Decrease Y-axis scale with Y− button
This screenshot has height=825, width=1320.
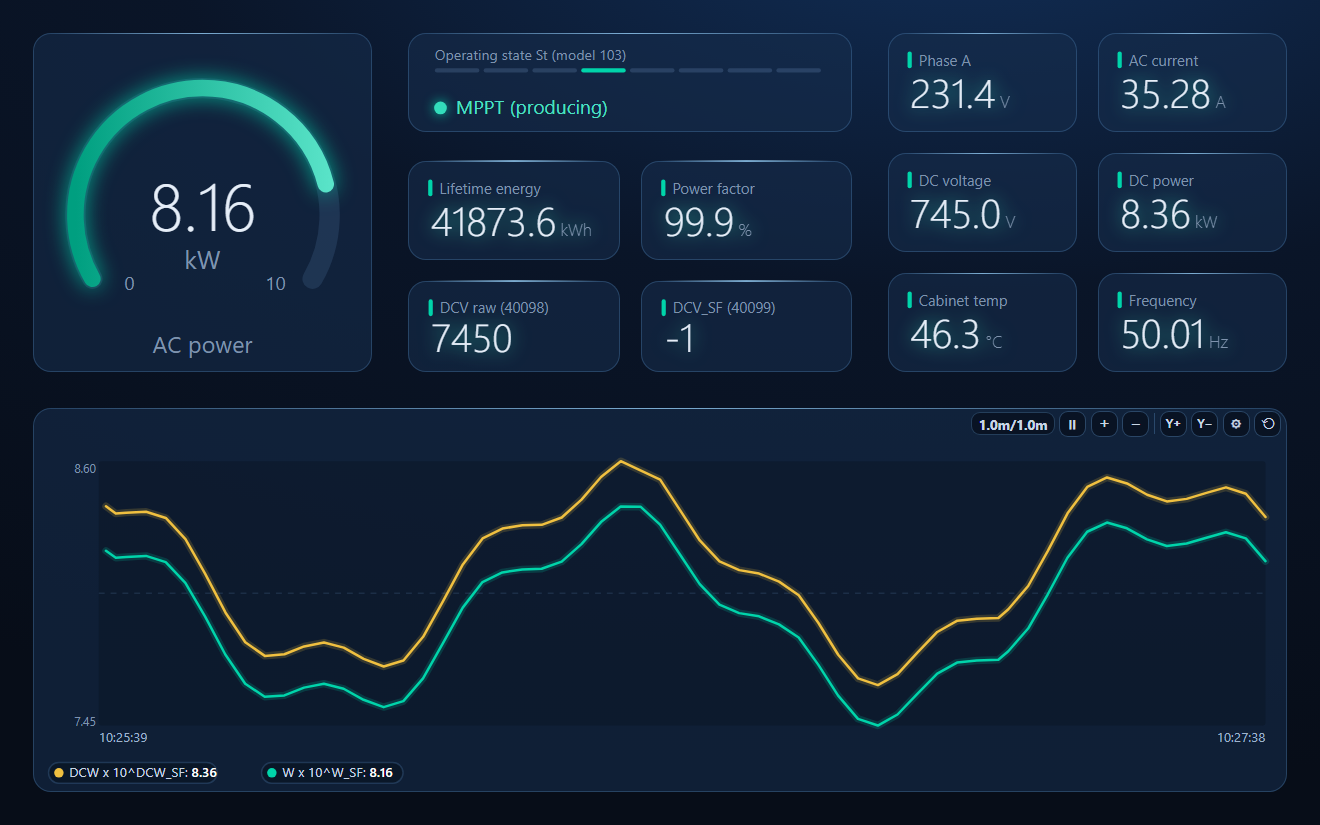[1204, 424]
